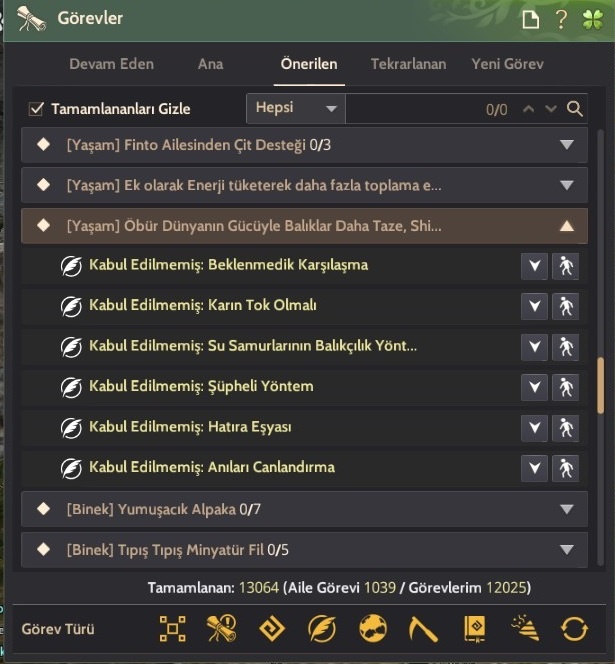
Task: Switch to the Tekrarlanan tab
Action: click(x=408, y=64)
